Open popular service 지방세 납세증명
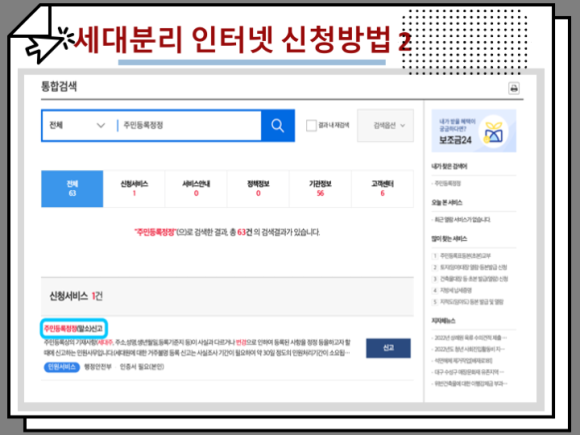Screen dimensions: 580x435 pyautogui.click(x=456, y=290)
